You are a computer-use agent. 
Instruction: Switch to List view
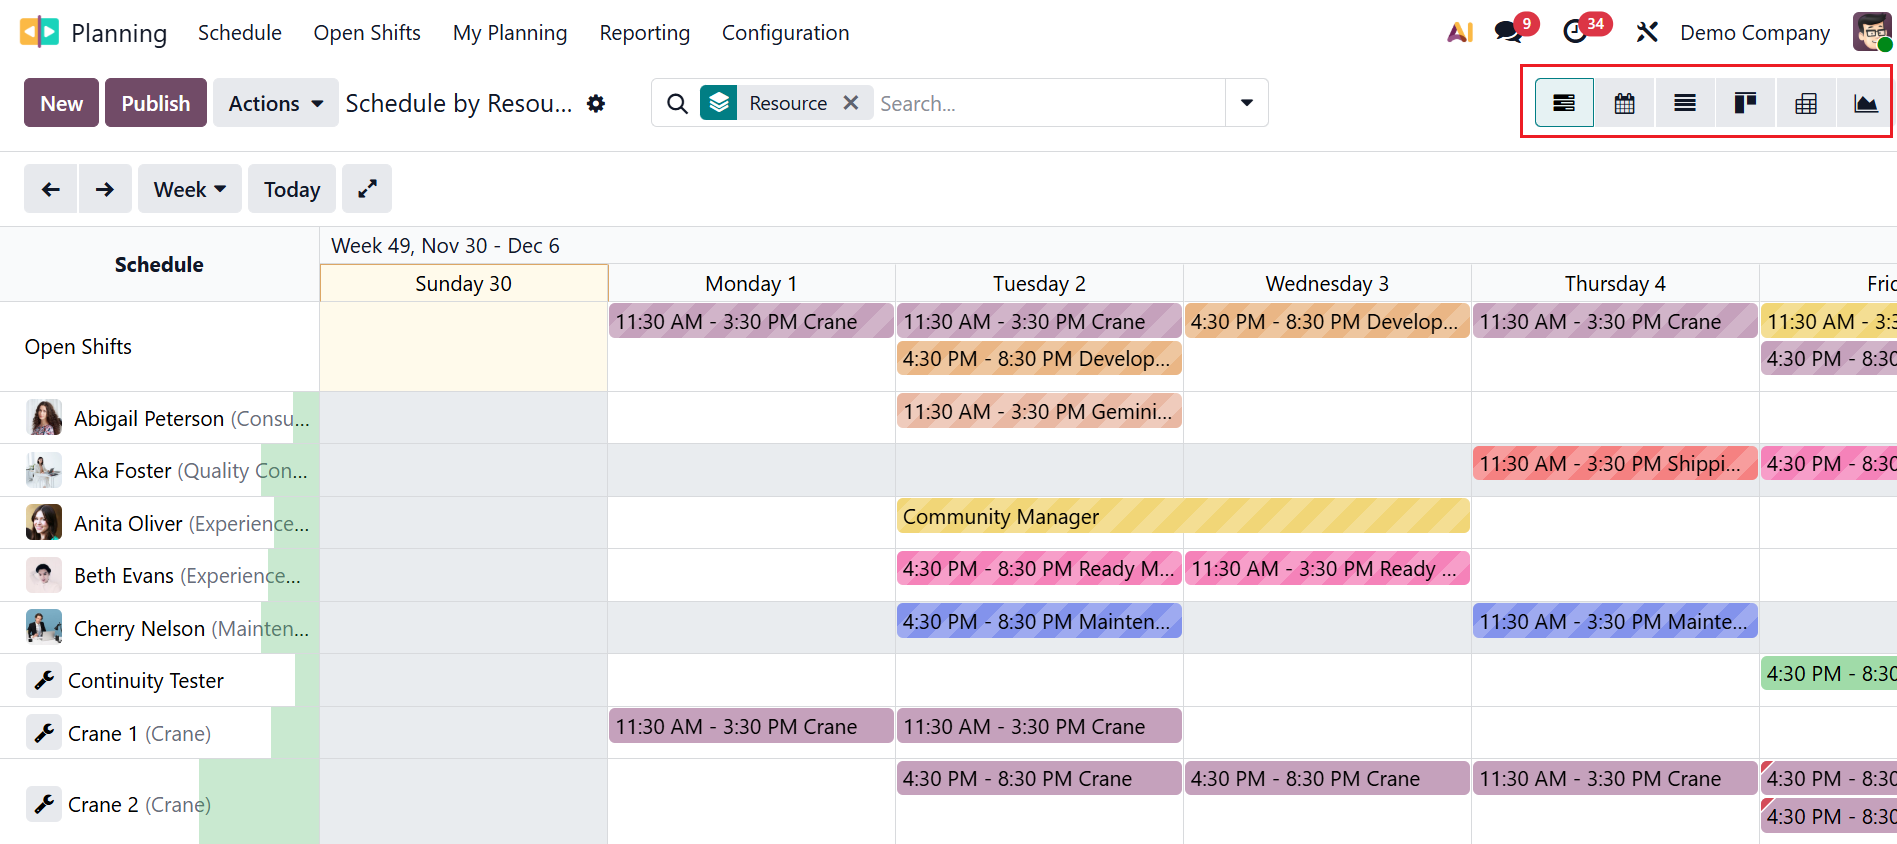1685,103
